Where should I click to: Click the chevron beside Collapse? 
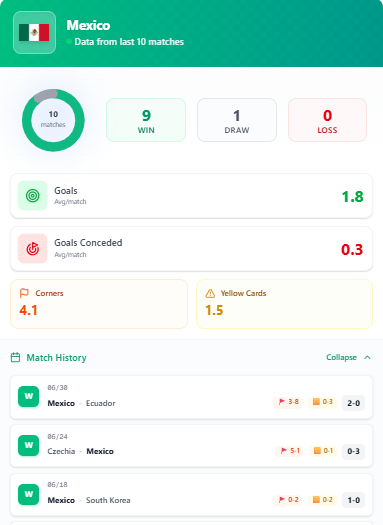(x=367, y=357)
